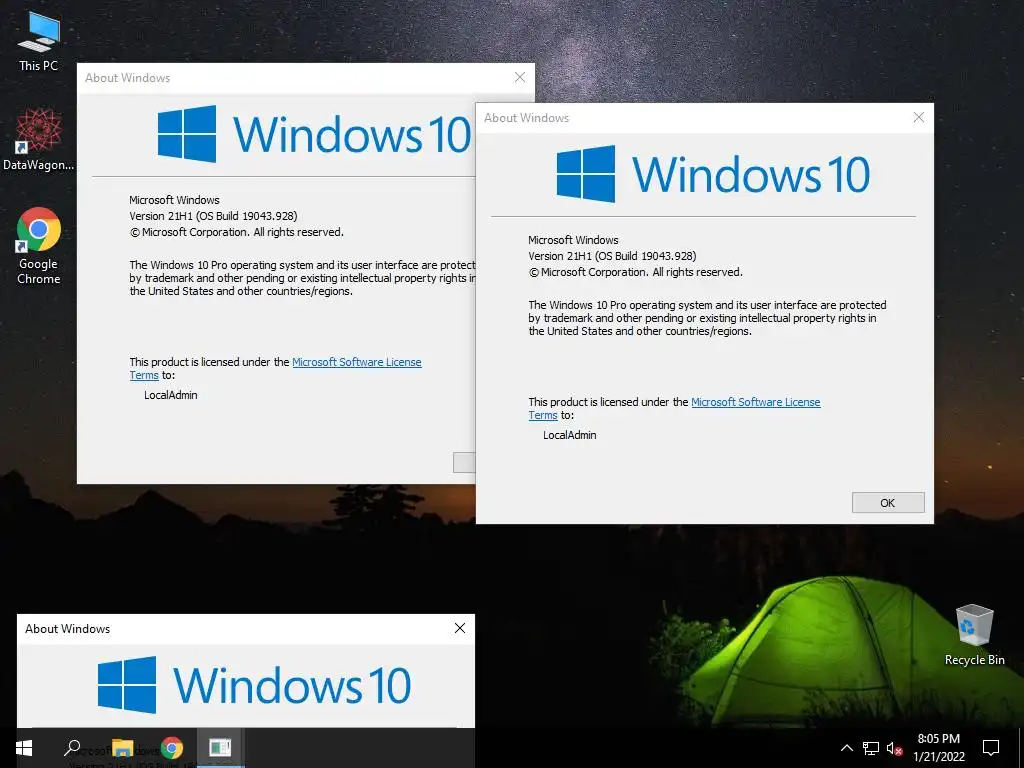Open the clock showing 8:05 PM
Screen dimensions: 1024x768
click(x=938, y=739)
